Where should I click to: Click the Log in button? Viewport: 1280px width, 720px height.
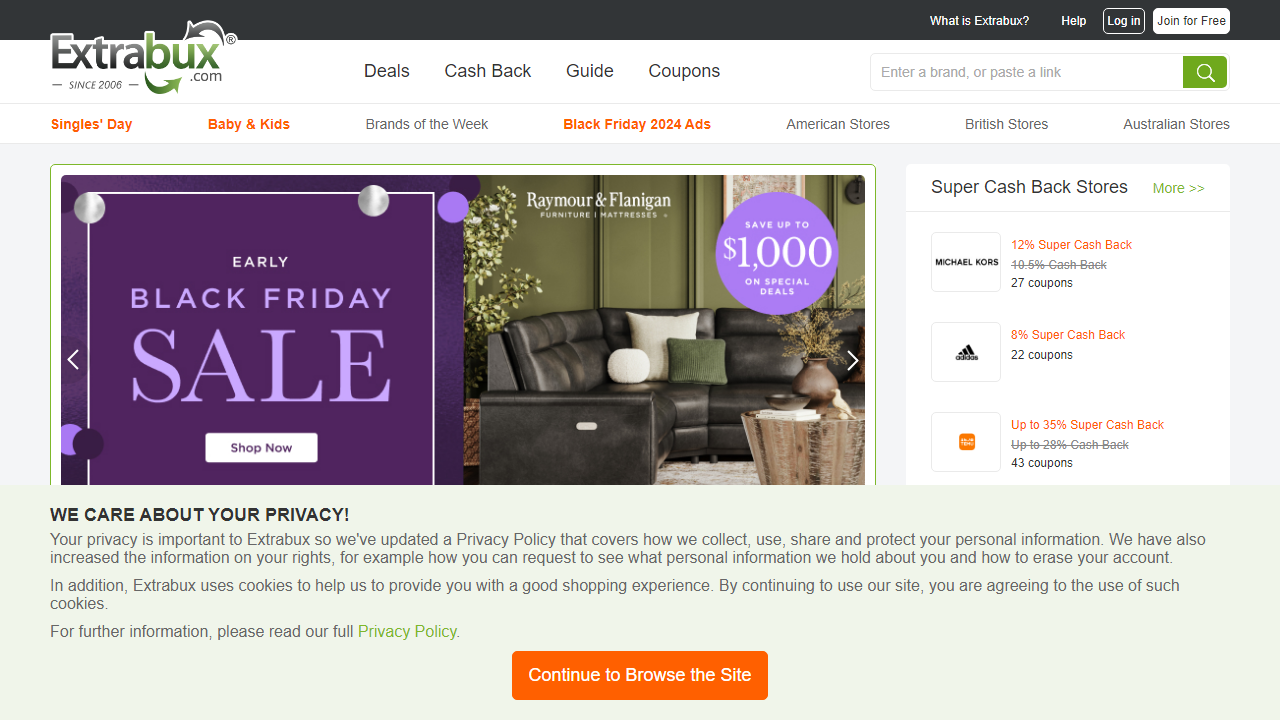pyautogui.click(x=1124, y=21)
